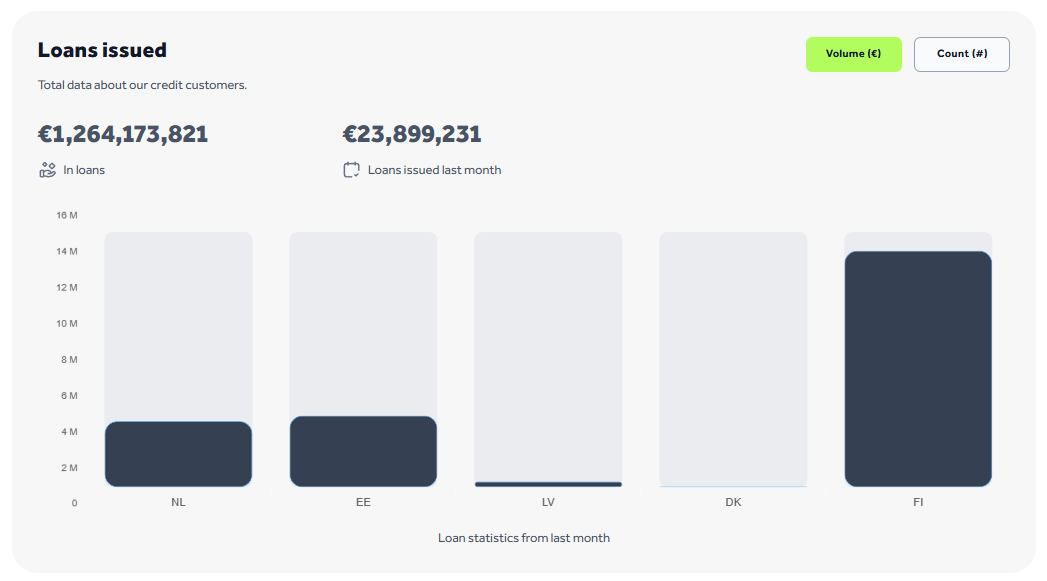
Task: Select the tall FI loan volume bar
Action: coord(918,369)
